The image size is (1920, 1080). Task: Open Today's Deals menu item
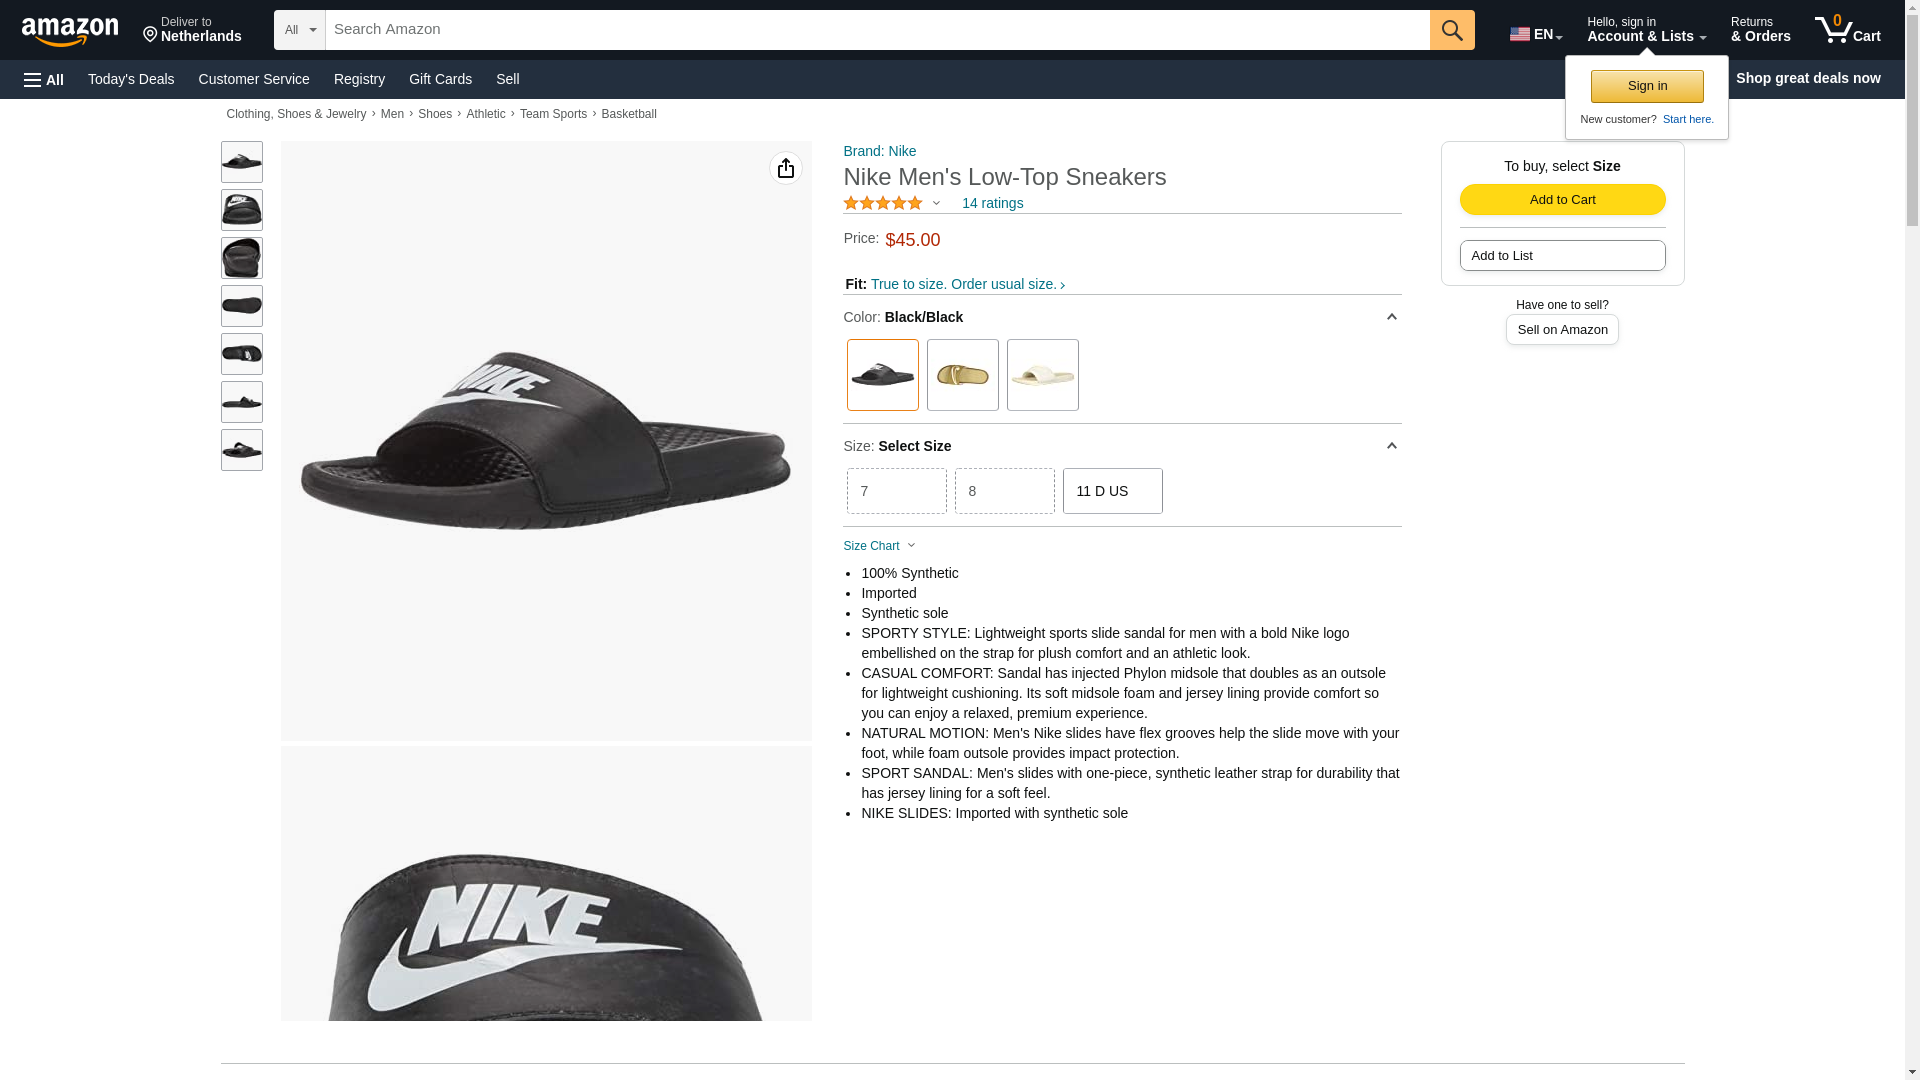pyautogui.click(x=131, y=79)
